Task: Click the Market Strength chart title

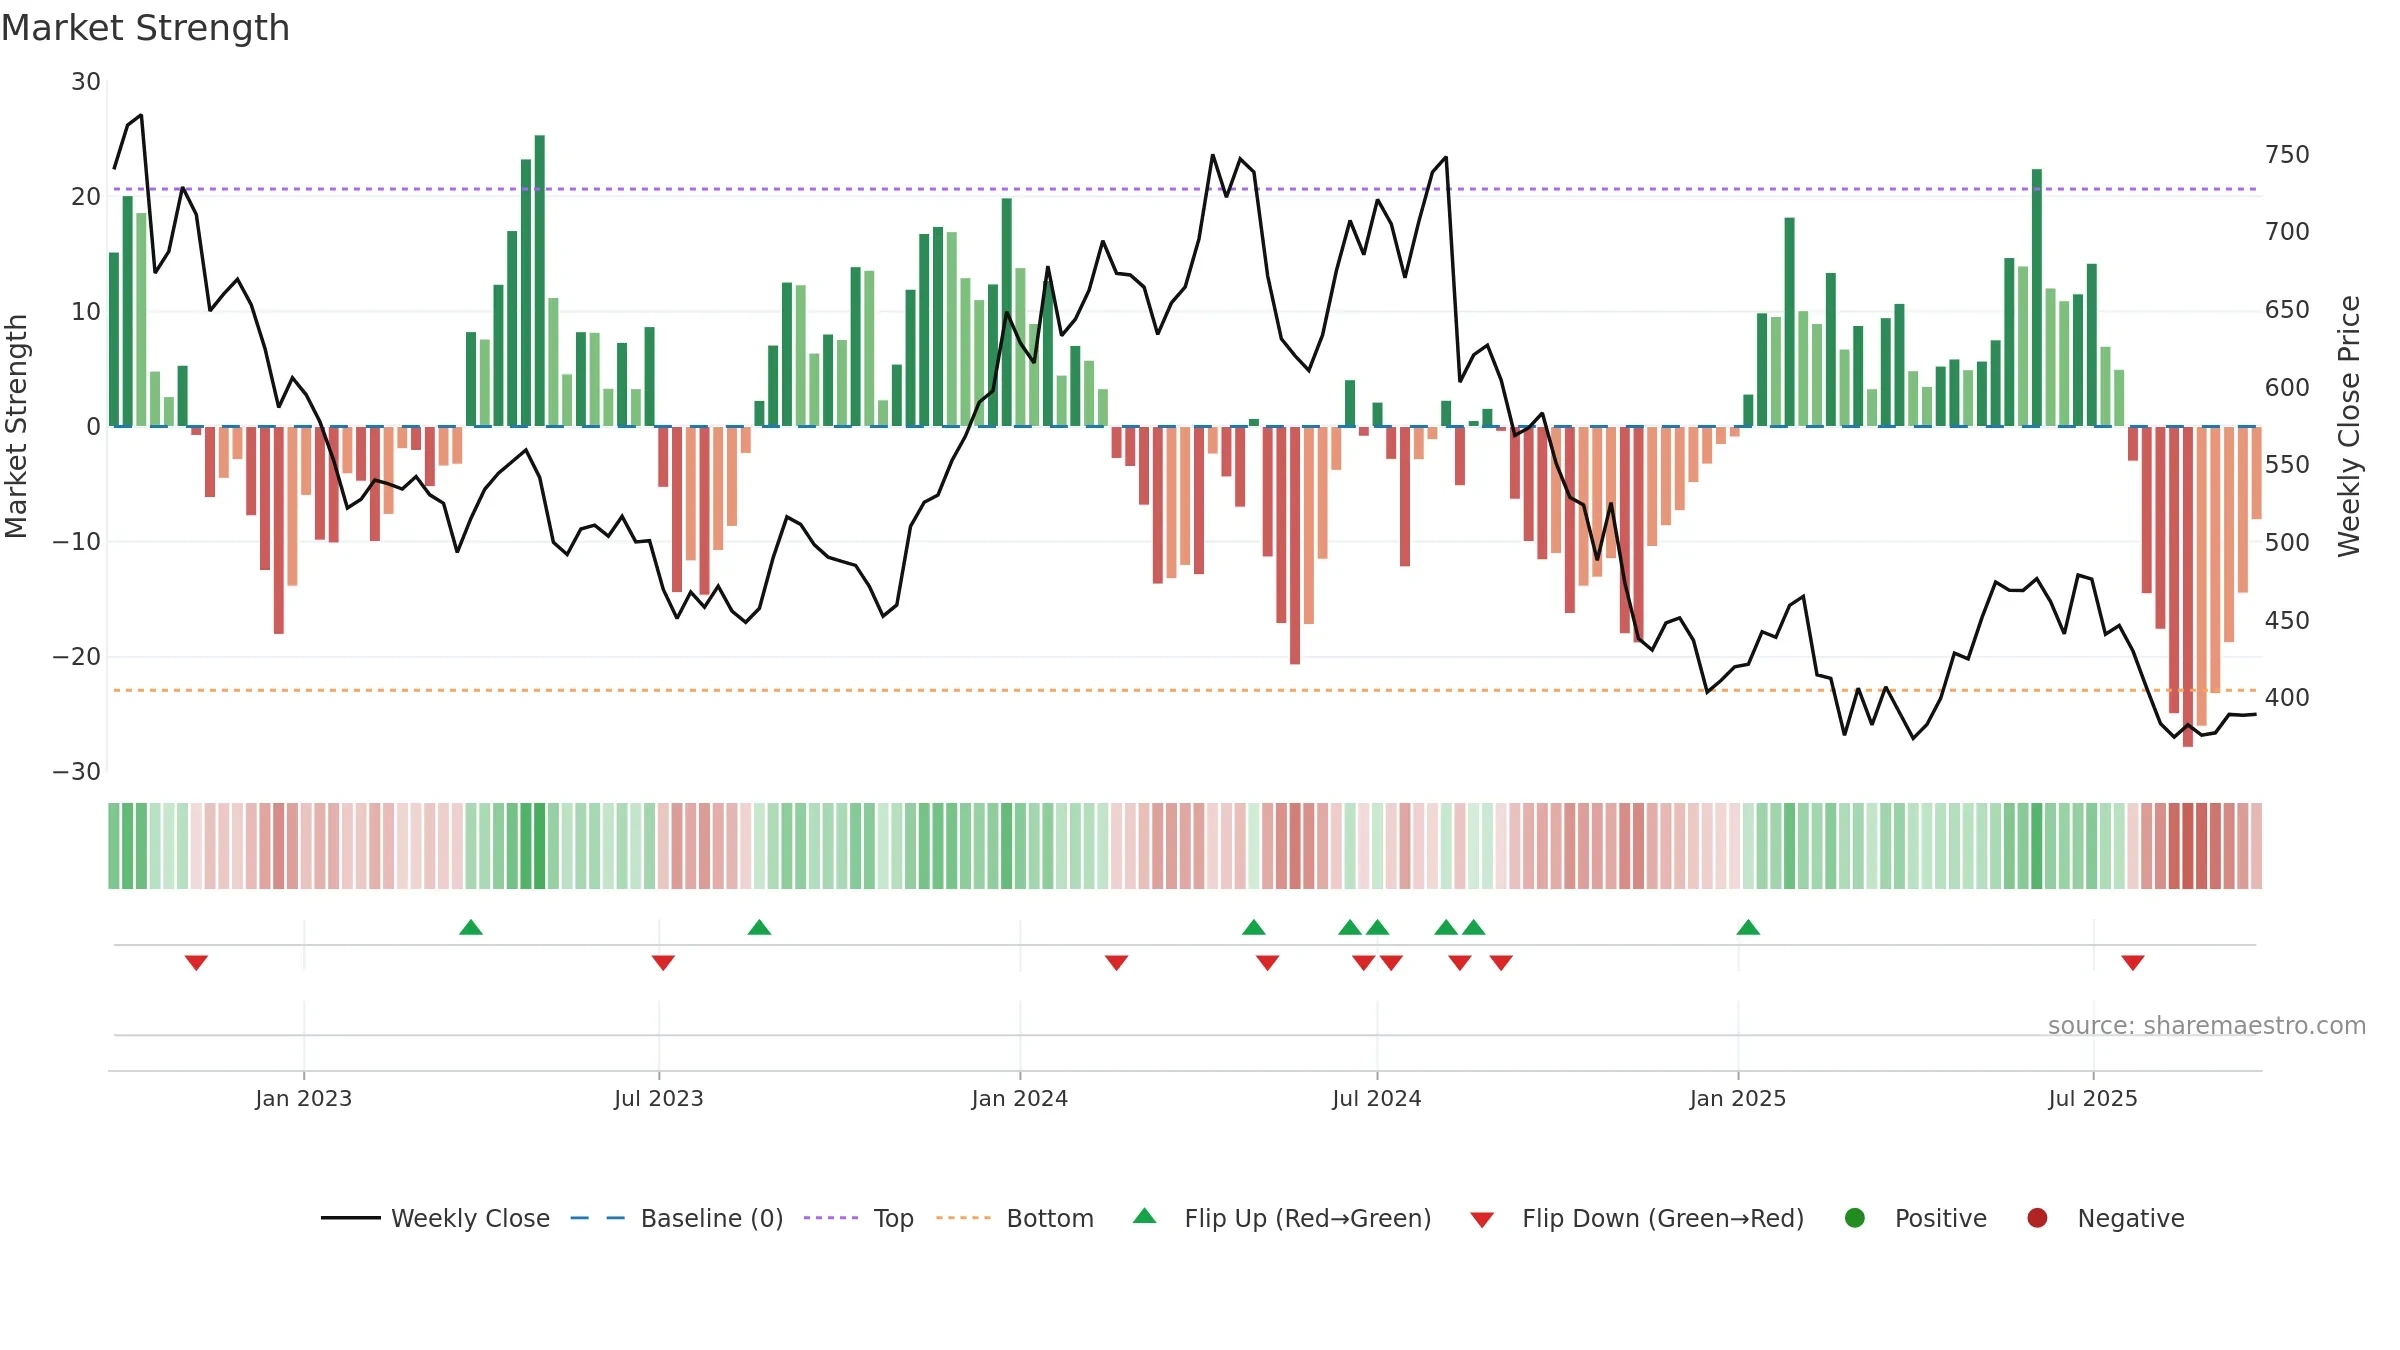Action: [x=145, y=28]
